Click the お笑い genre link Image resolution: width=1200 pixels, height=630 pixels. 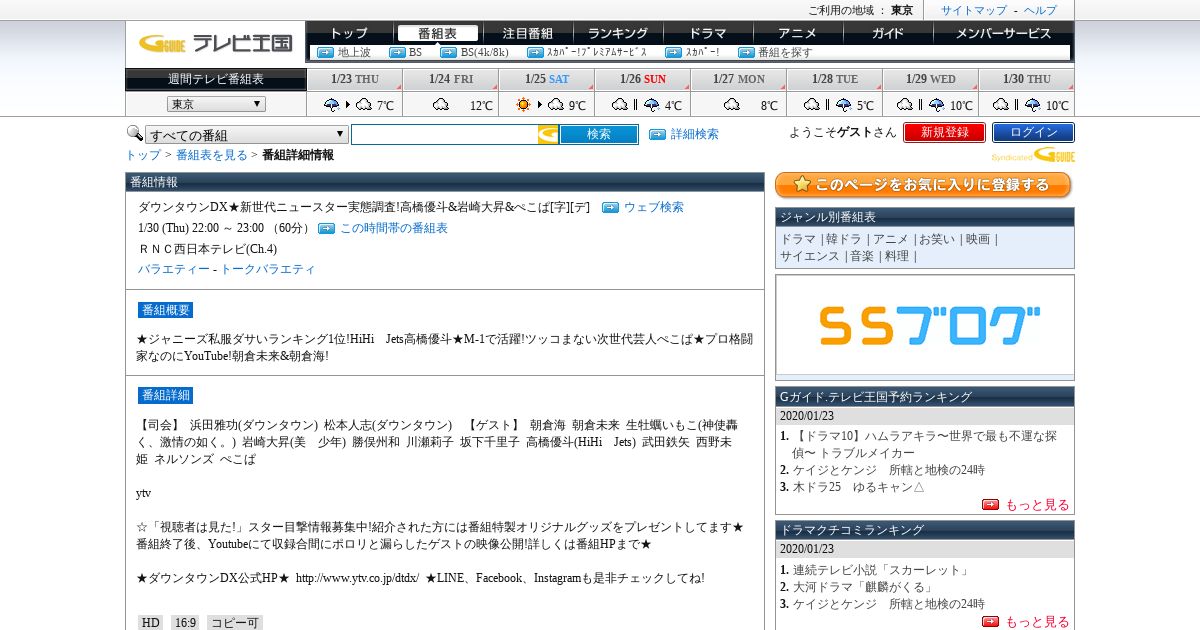coord(935,239)
